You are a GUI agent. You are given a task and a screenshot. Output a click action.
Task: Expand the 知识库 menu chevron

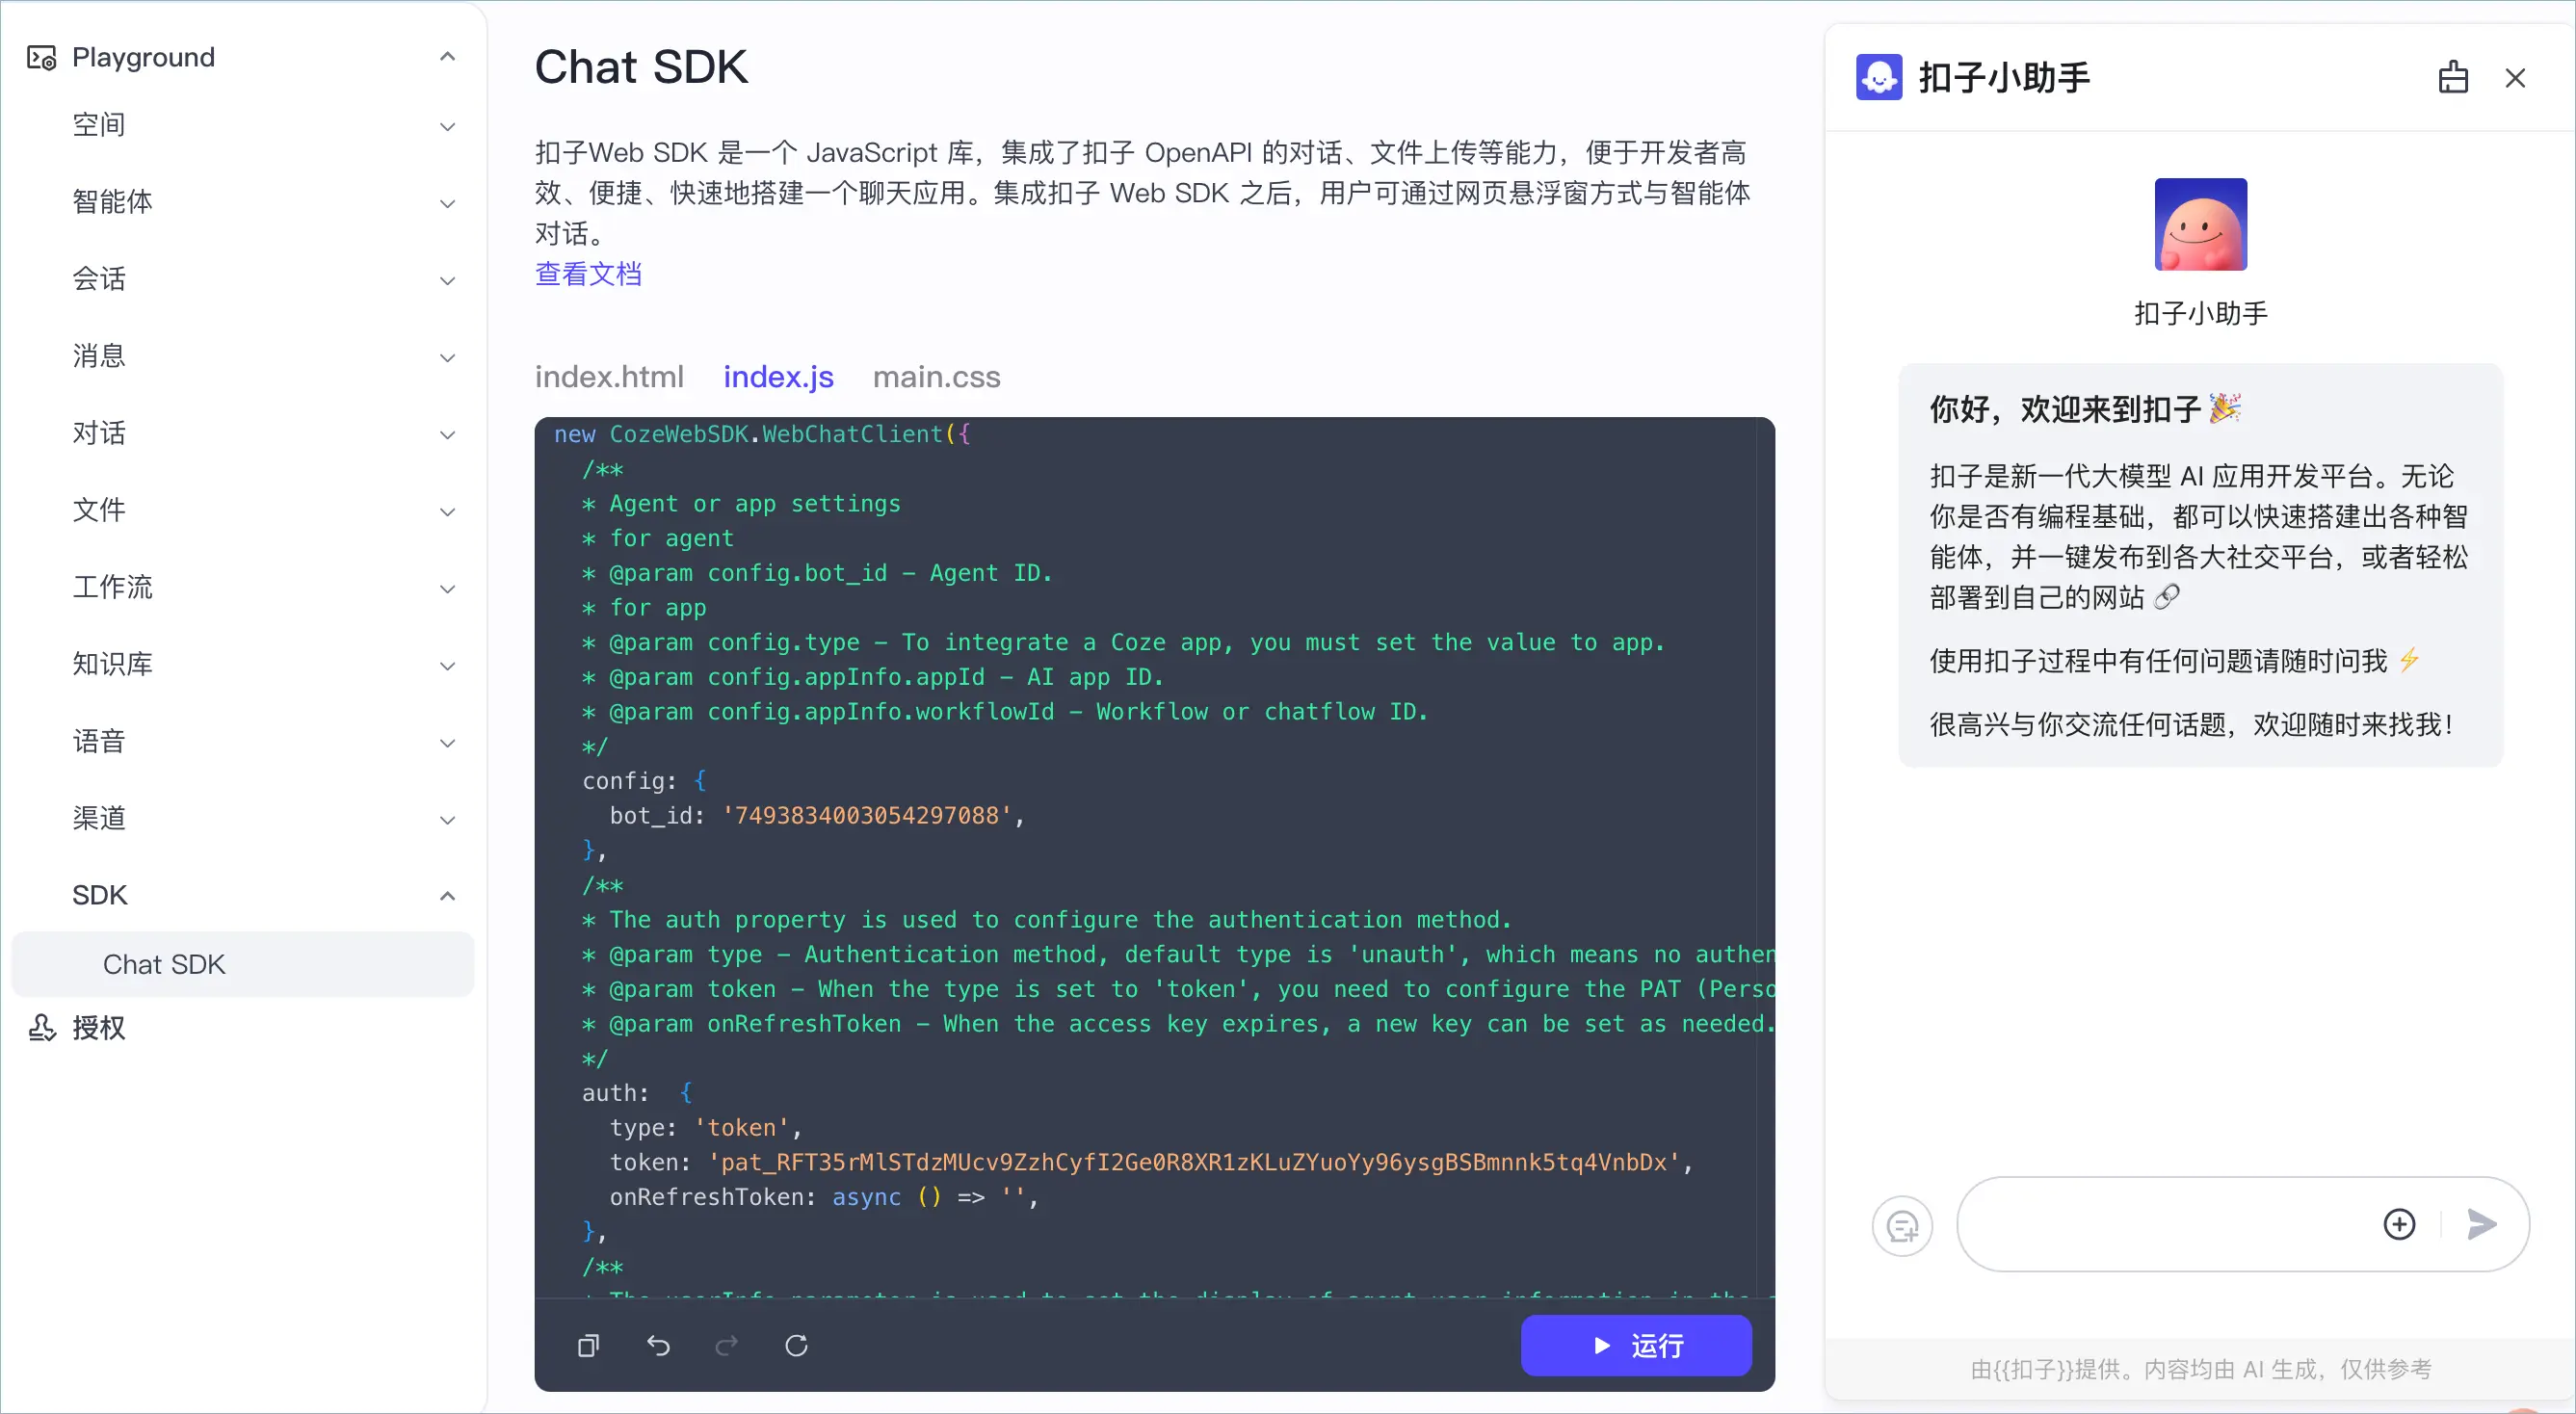pos(447,665)
